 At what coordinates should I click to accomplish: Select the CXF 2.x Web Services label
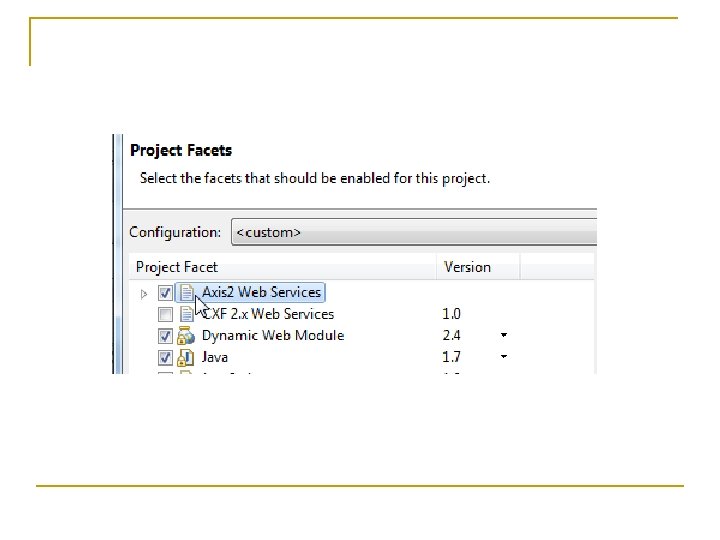[x=268, y=314]
